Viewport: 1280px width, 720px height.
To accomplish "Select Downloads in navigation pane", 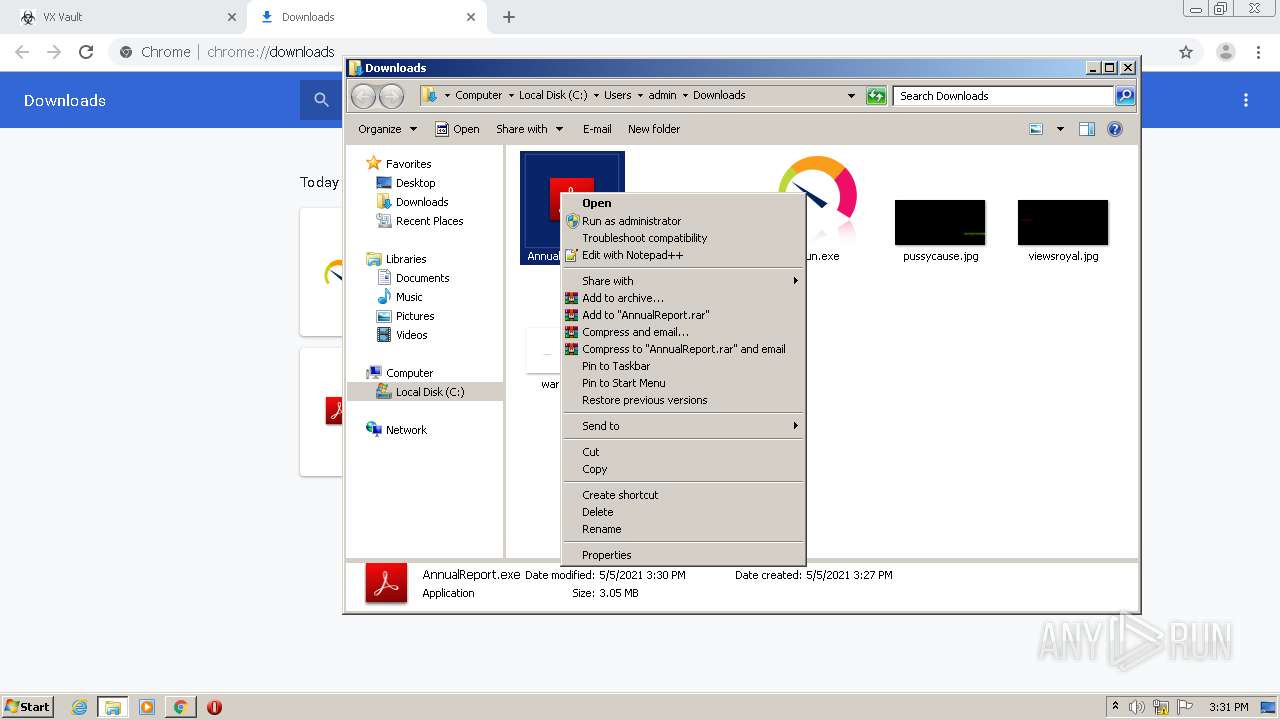I will pos(412,202).
